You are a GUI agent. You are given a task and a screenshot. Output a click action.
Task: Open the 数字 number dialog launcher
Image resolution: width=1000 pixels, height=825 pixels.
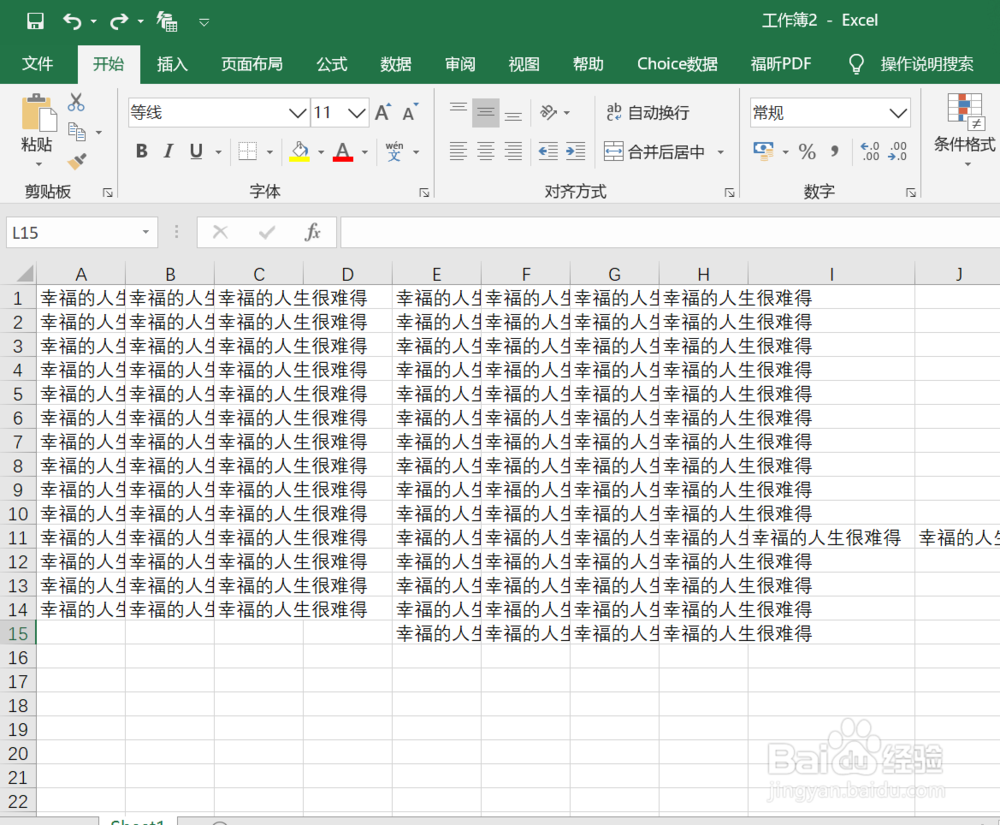(911, 193)
